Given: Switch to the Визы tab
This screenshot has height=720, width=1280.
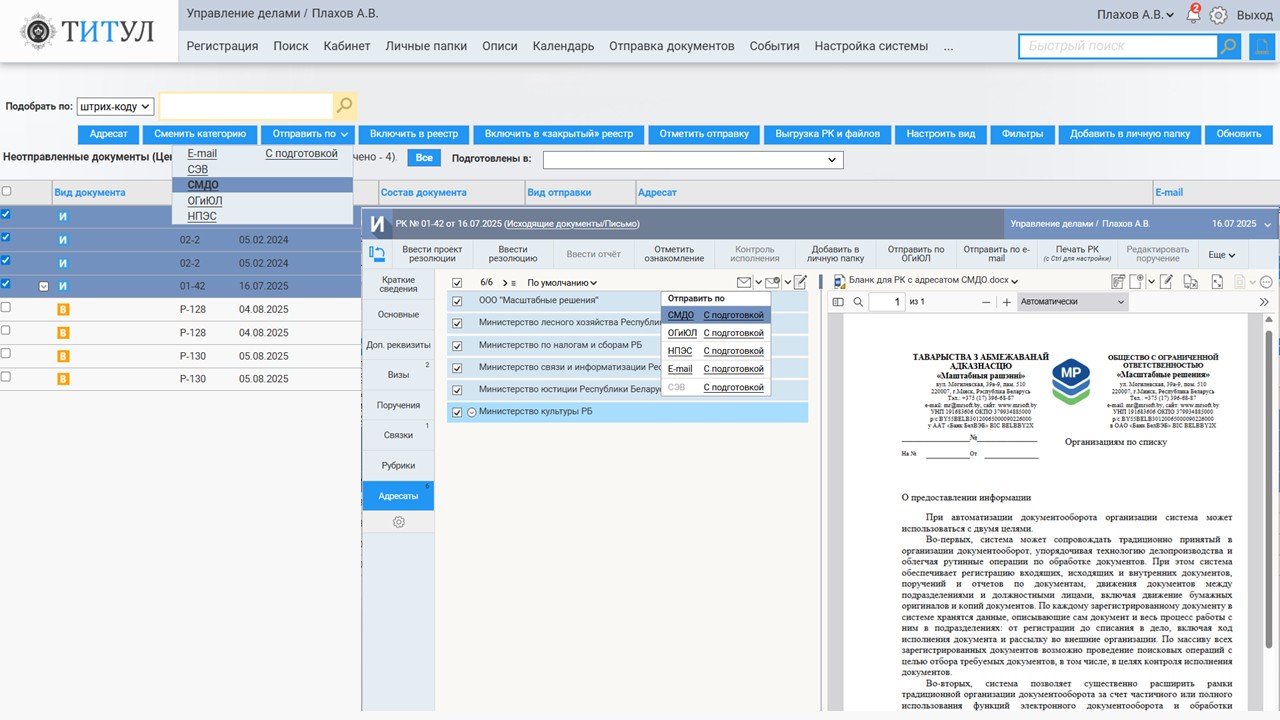Looking at the screenshot, I should (398, 374).
